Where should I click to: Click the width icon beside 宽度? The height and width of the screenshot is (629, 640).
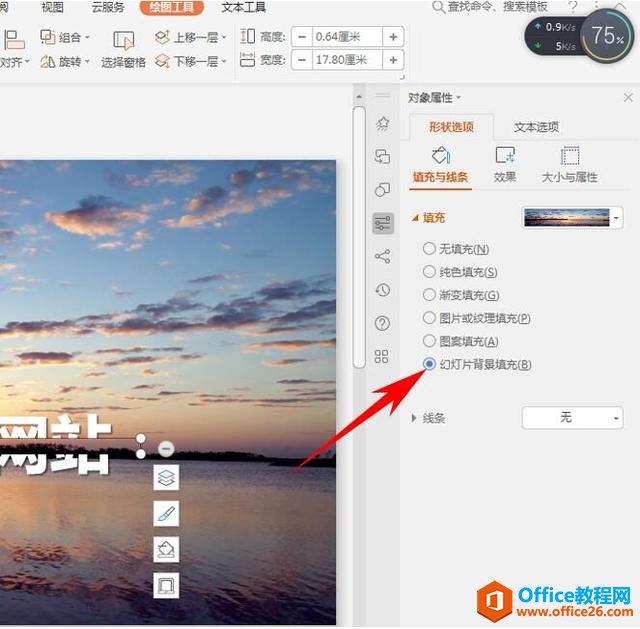[x=247, y=60]
